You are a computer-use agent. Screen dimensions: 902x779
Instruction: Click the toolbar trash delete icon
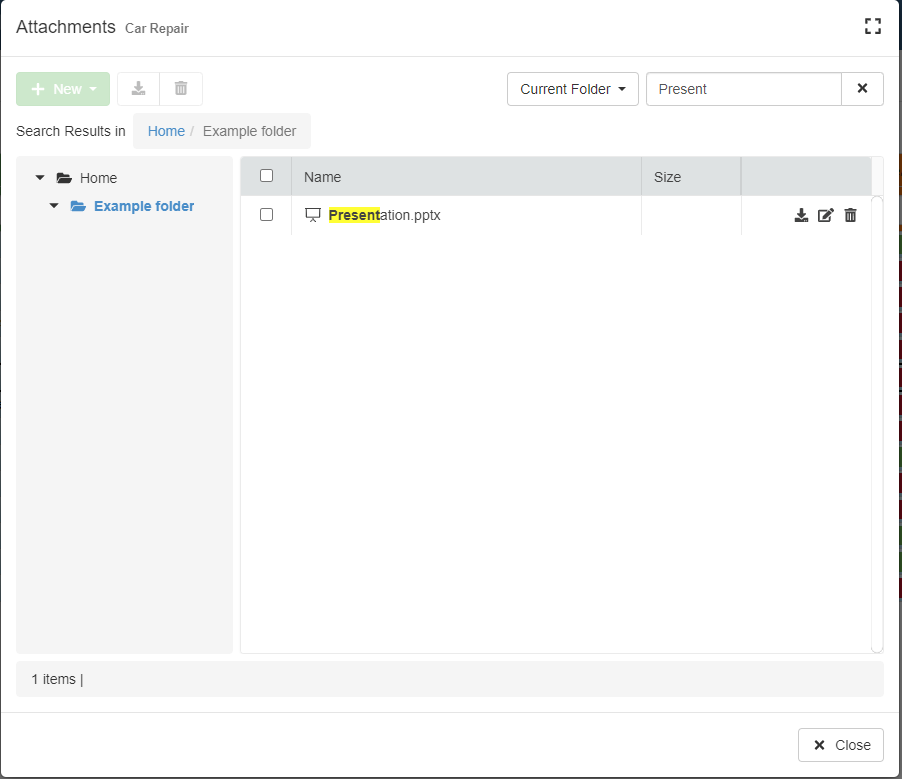[181, 89]
